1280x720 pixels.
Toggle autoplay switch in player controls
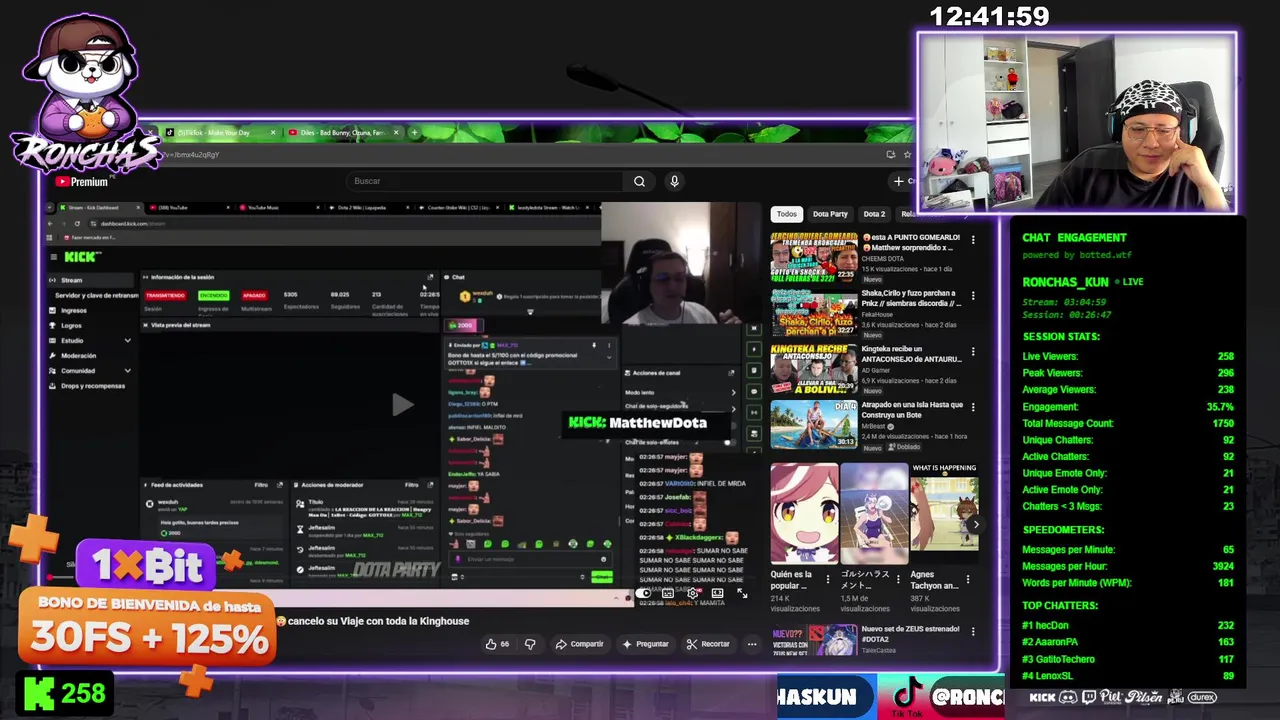point(645,593)
